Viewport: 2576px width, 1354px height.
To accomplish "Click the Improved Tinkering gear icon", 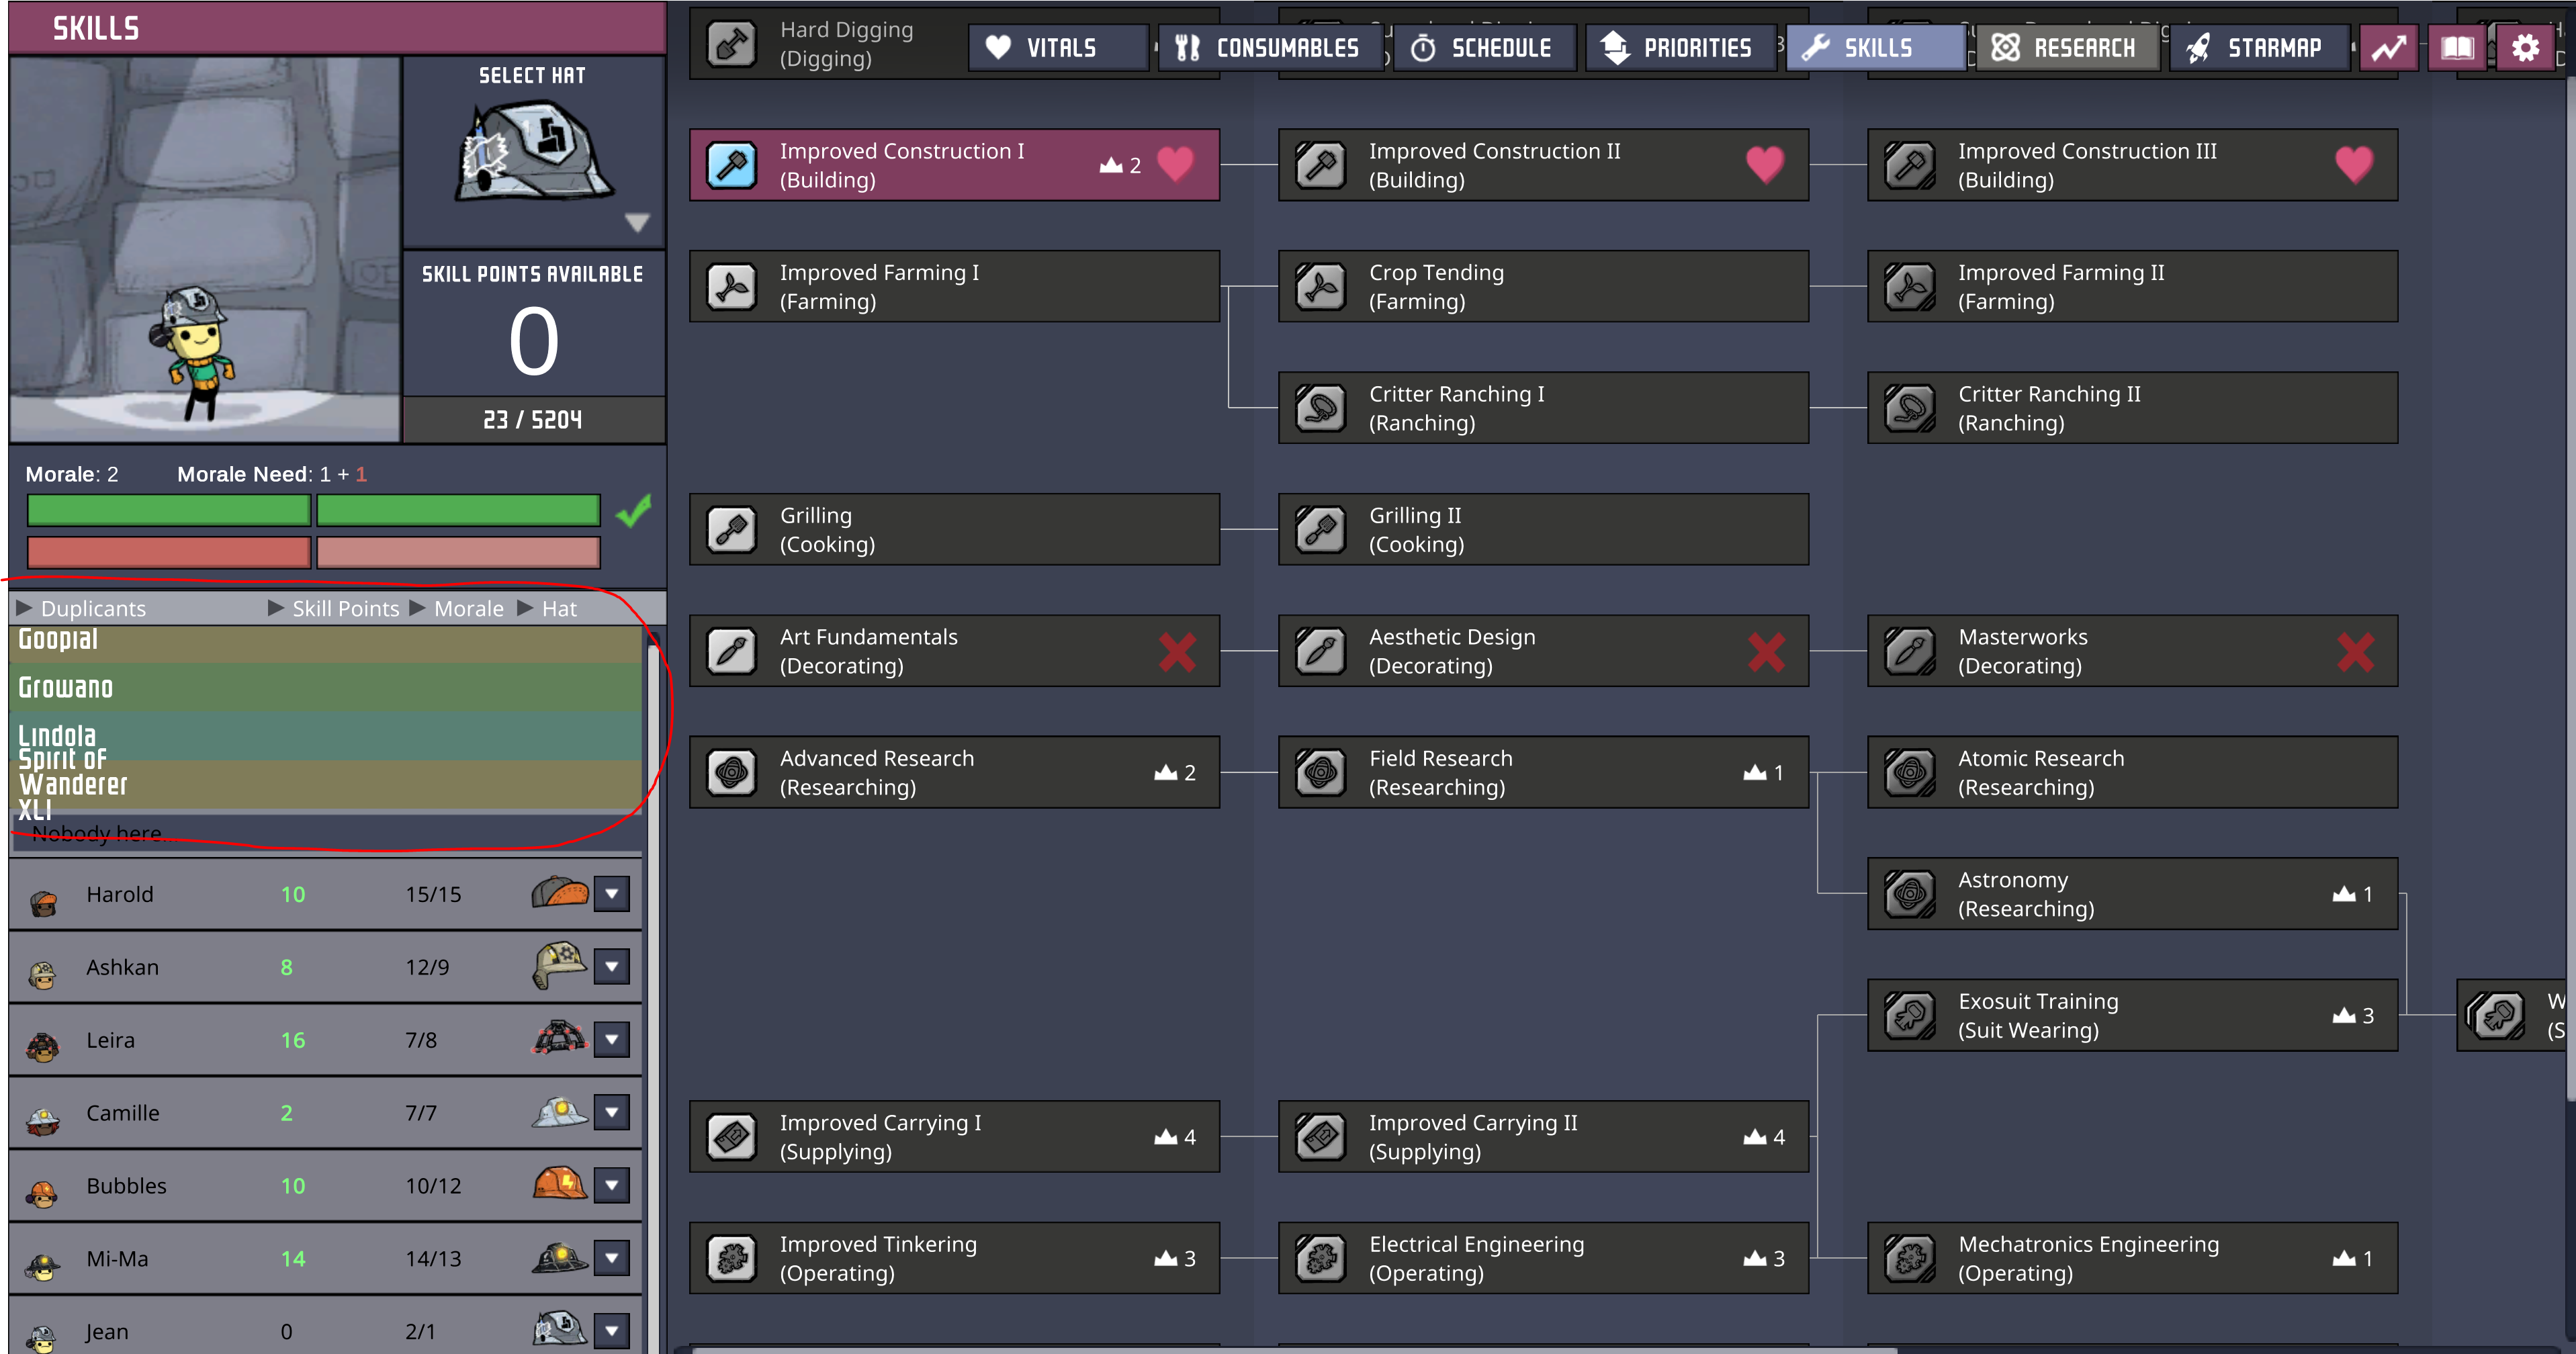I will pyautogui.click(x=732, y=1258).
